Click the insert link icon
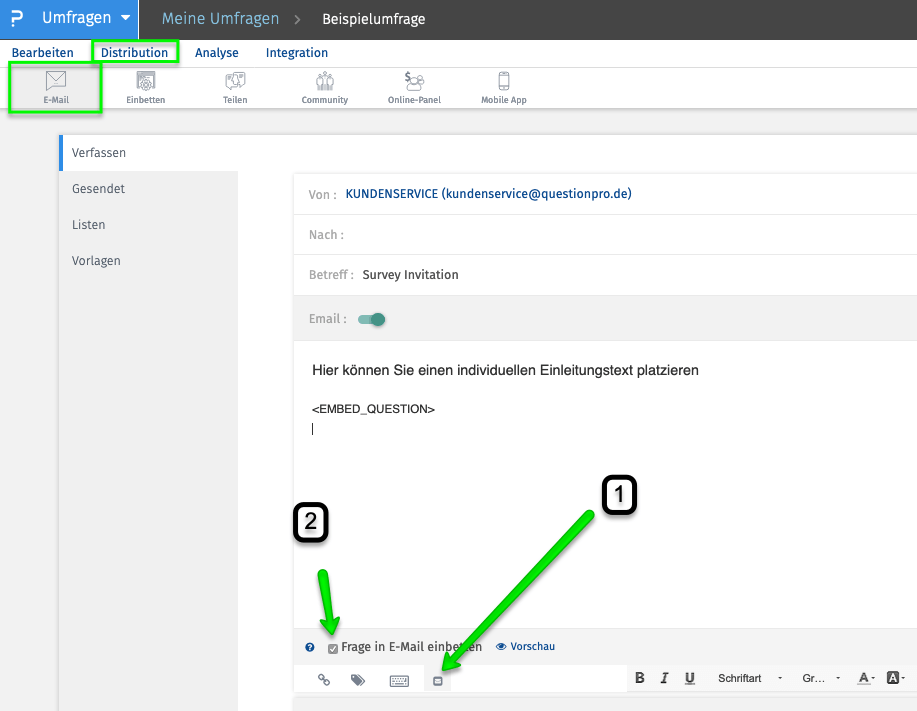This screenshot has height=711, width=917. coord(323,679)
